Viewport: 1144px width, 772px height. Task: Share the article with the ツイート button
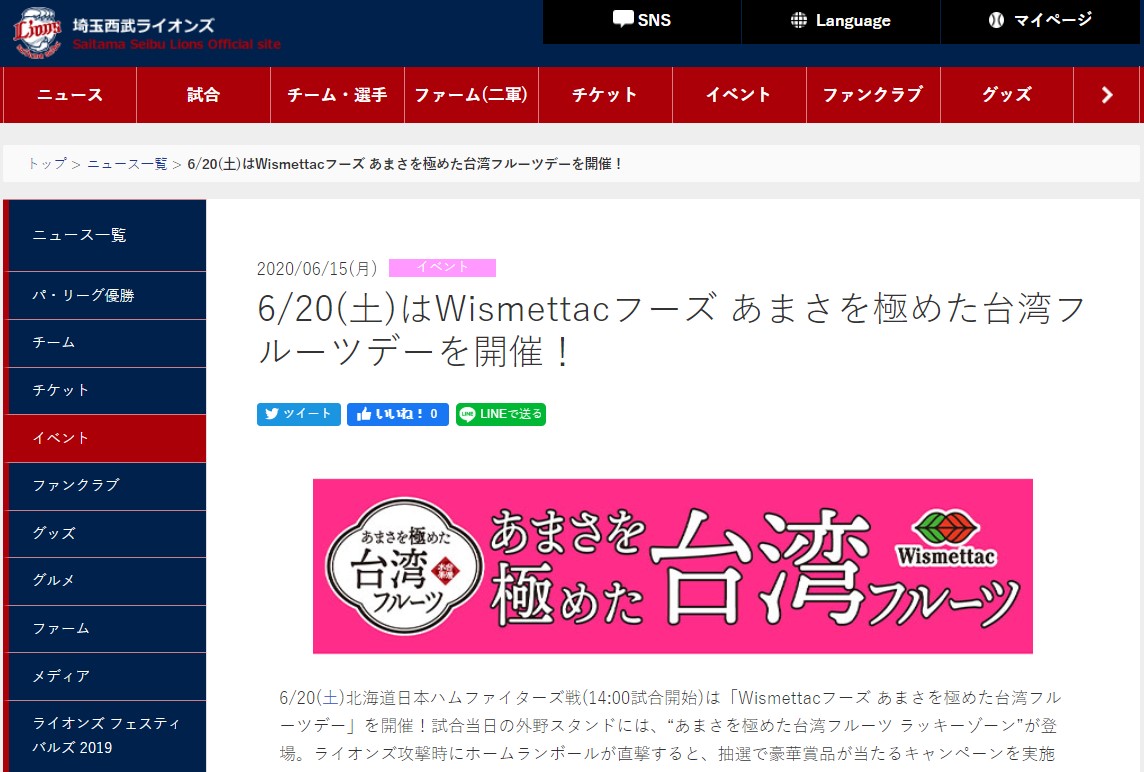298,414
